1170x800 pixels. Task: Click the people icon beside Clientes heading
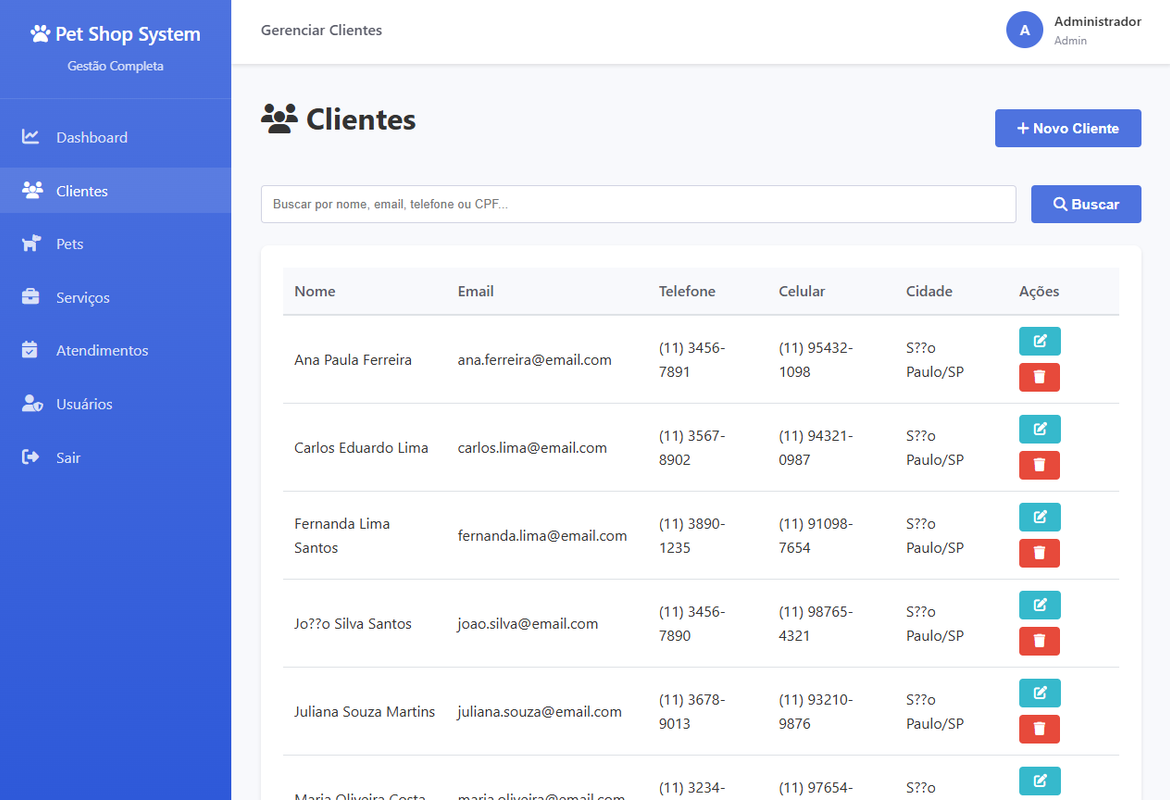[279, 119]
